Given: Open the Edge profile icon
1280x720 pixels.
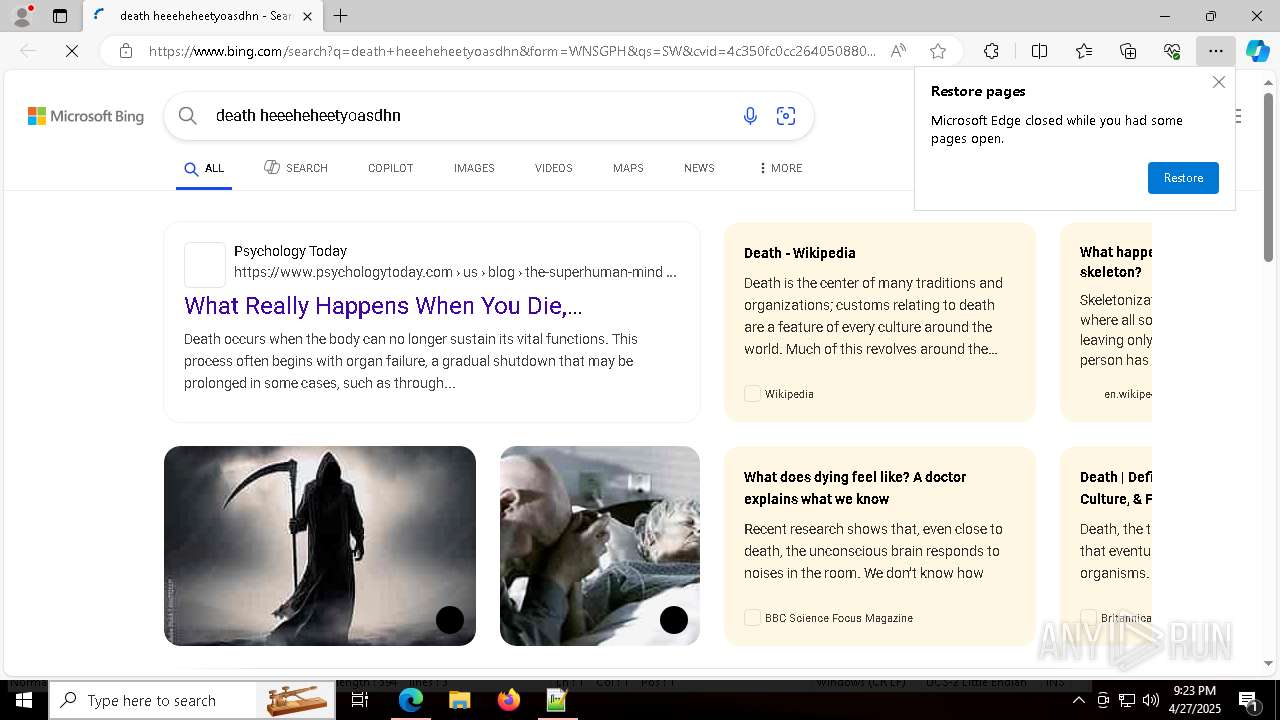Looking at the screenshot, I should click(21, 16).
